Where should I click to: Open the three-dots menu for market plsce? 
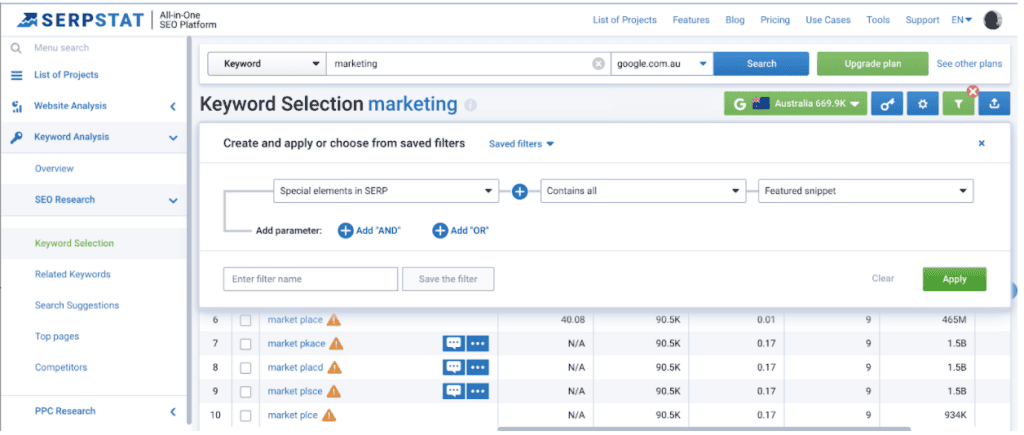tap(477, 391)
